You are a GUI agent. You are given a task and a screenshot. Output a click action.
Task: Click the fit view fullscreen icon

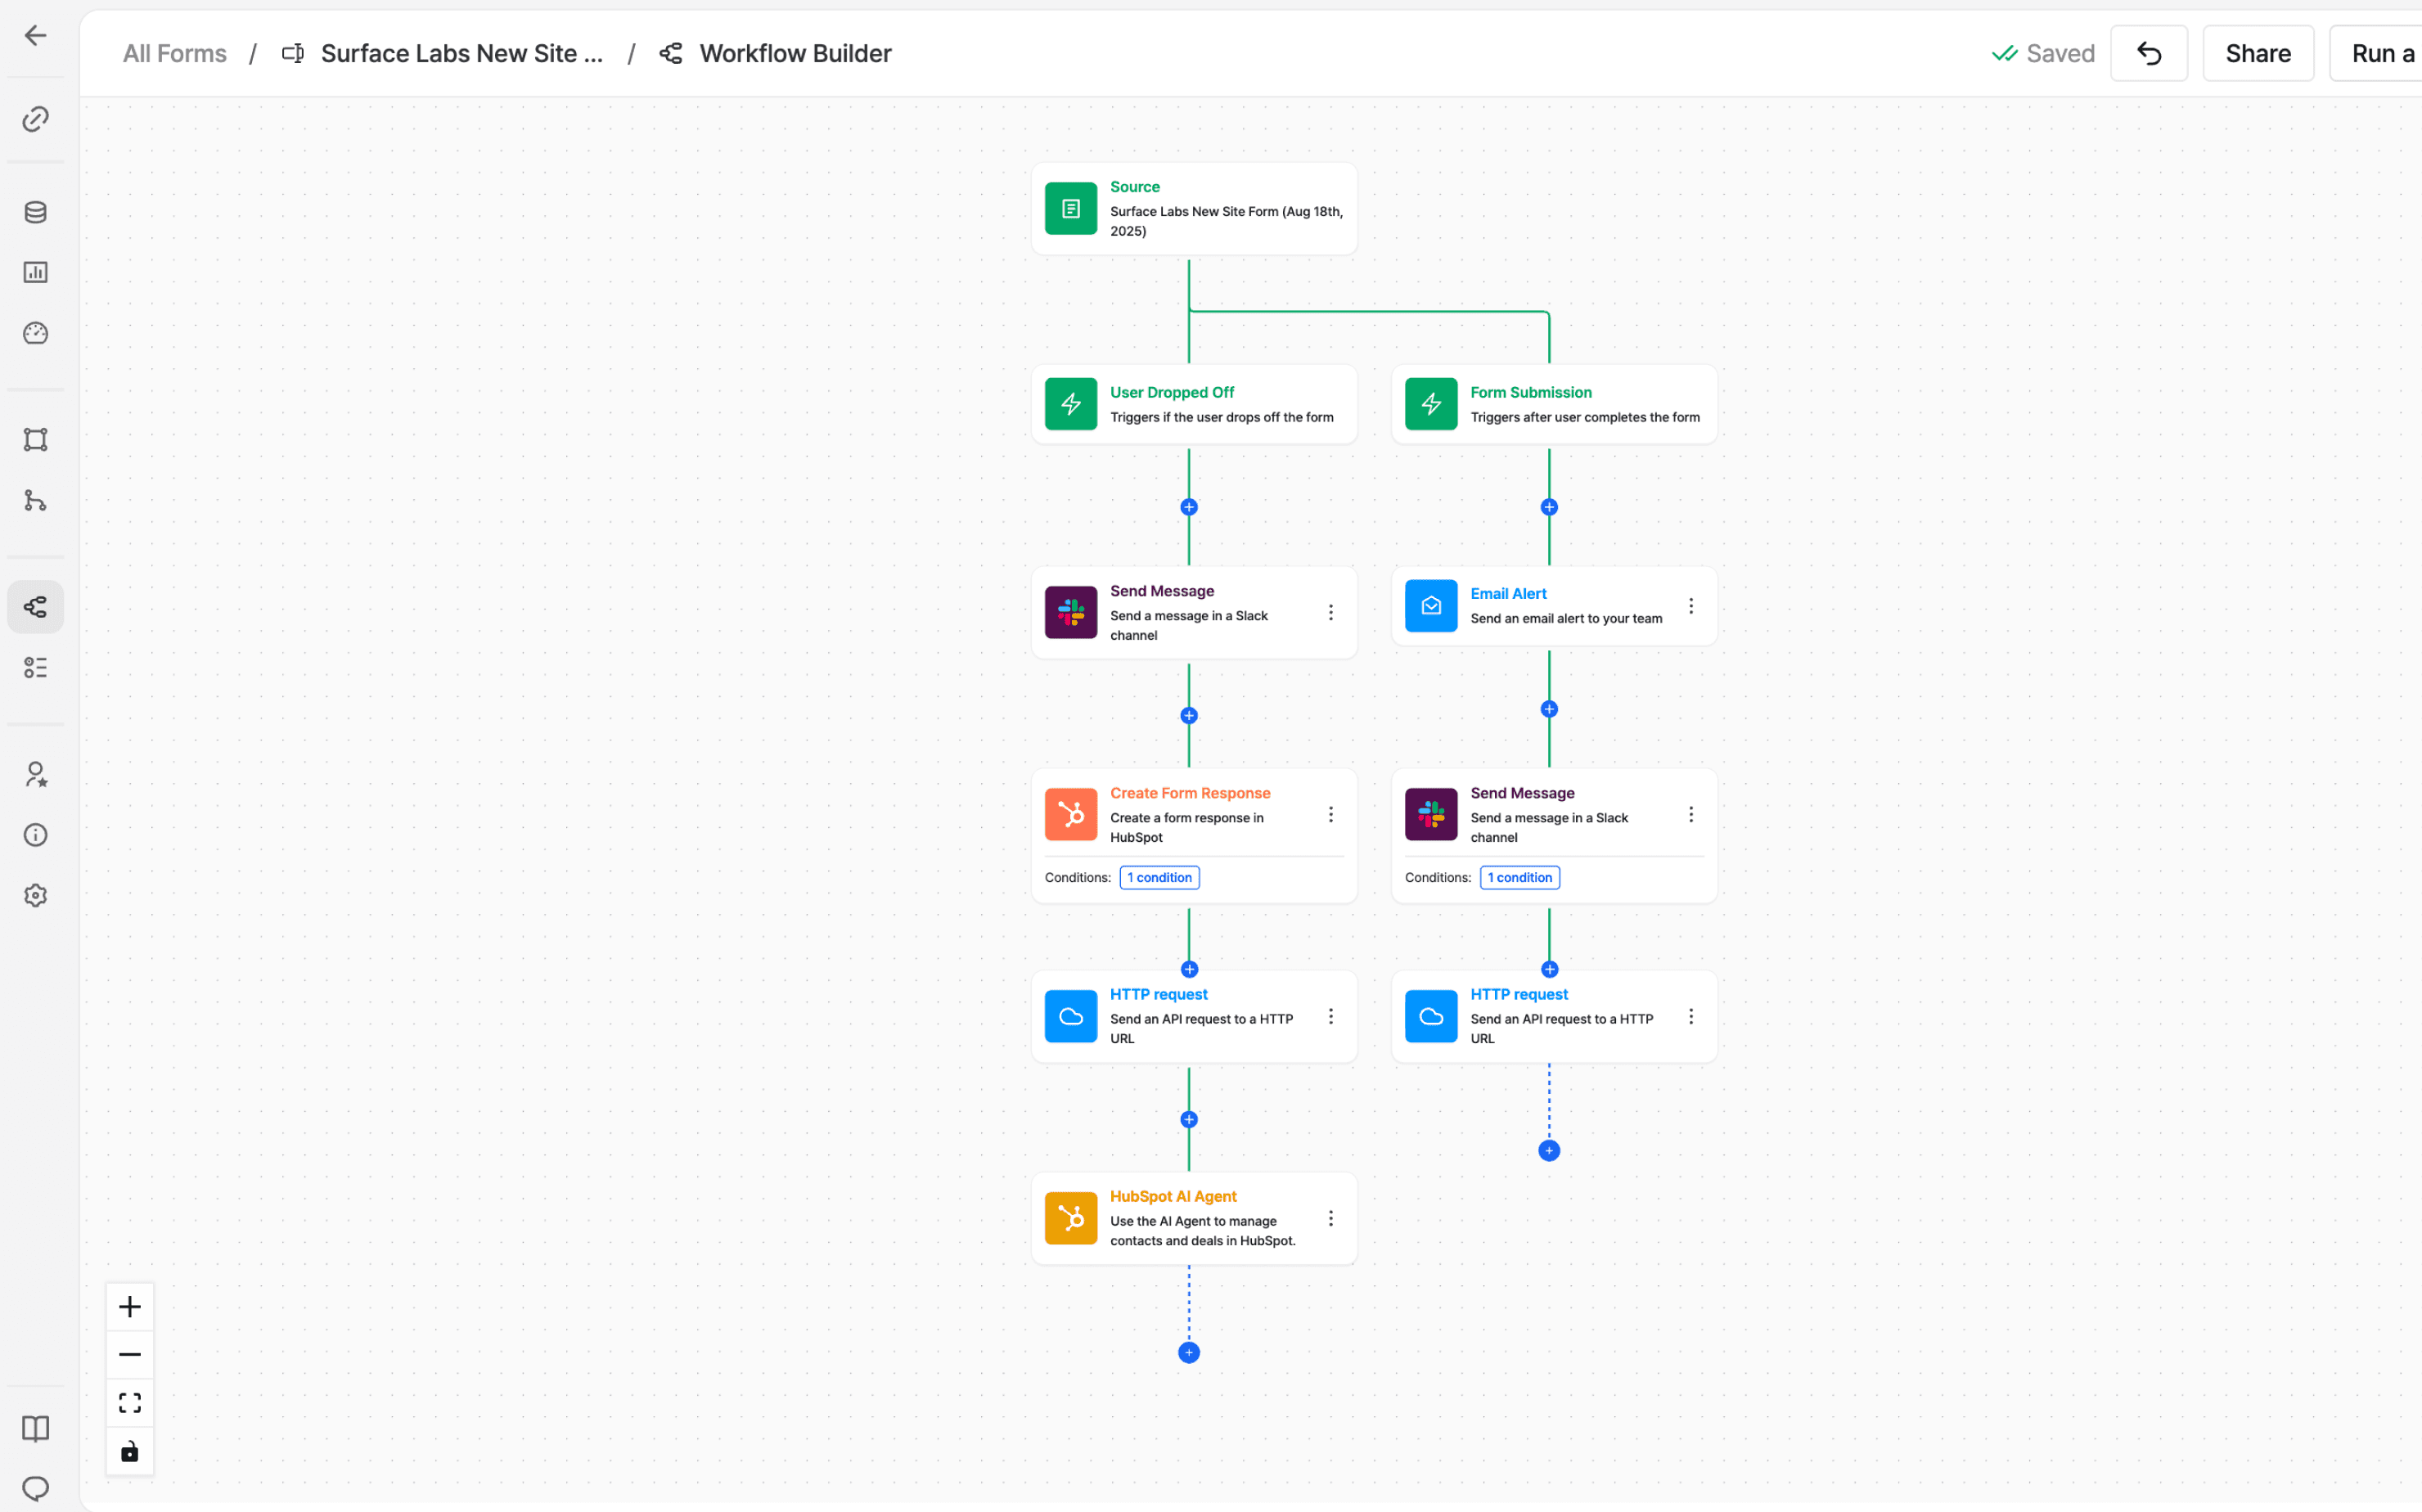click(x=130, y=1402)
